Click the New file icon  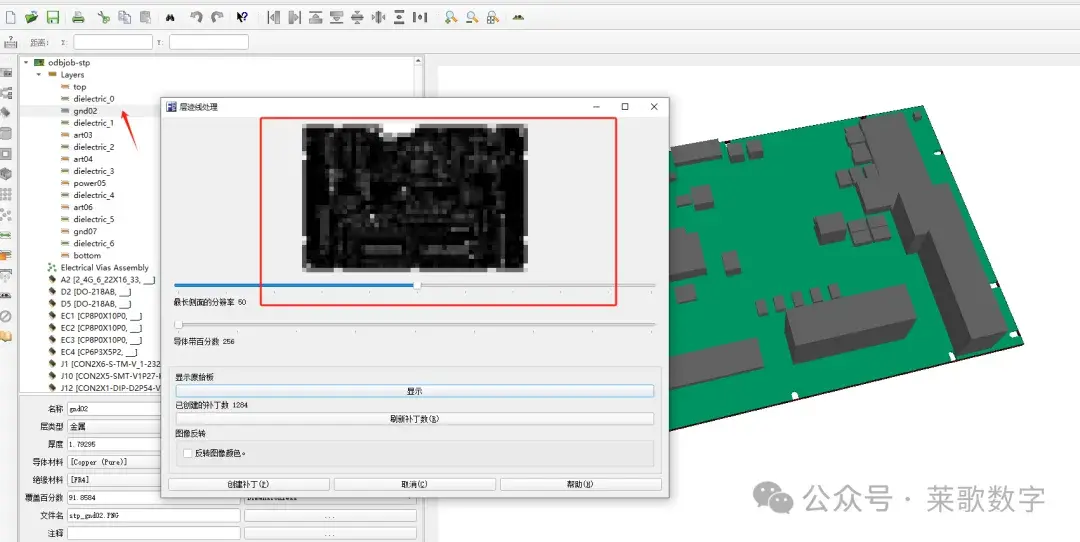[x=10, y=17]
